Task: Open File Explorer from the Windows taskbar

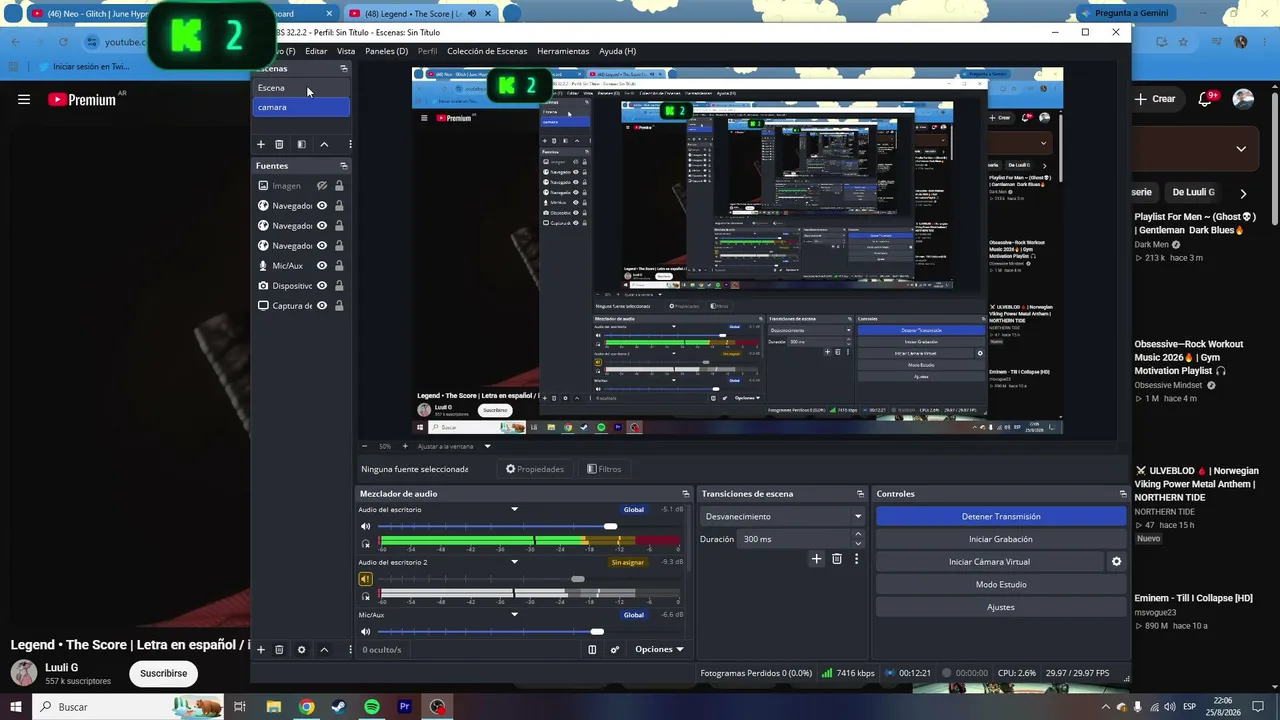Action: 273,707
